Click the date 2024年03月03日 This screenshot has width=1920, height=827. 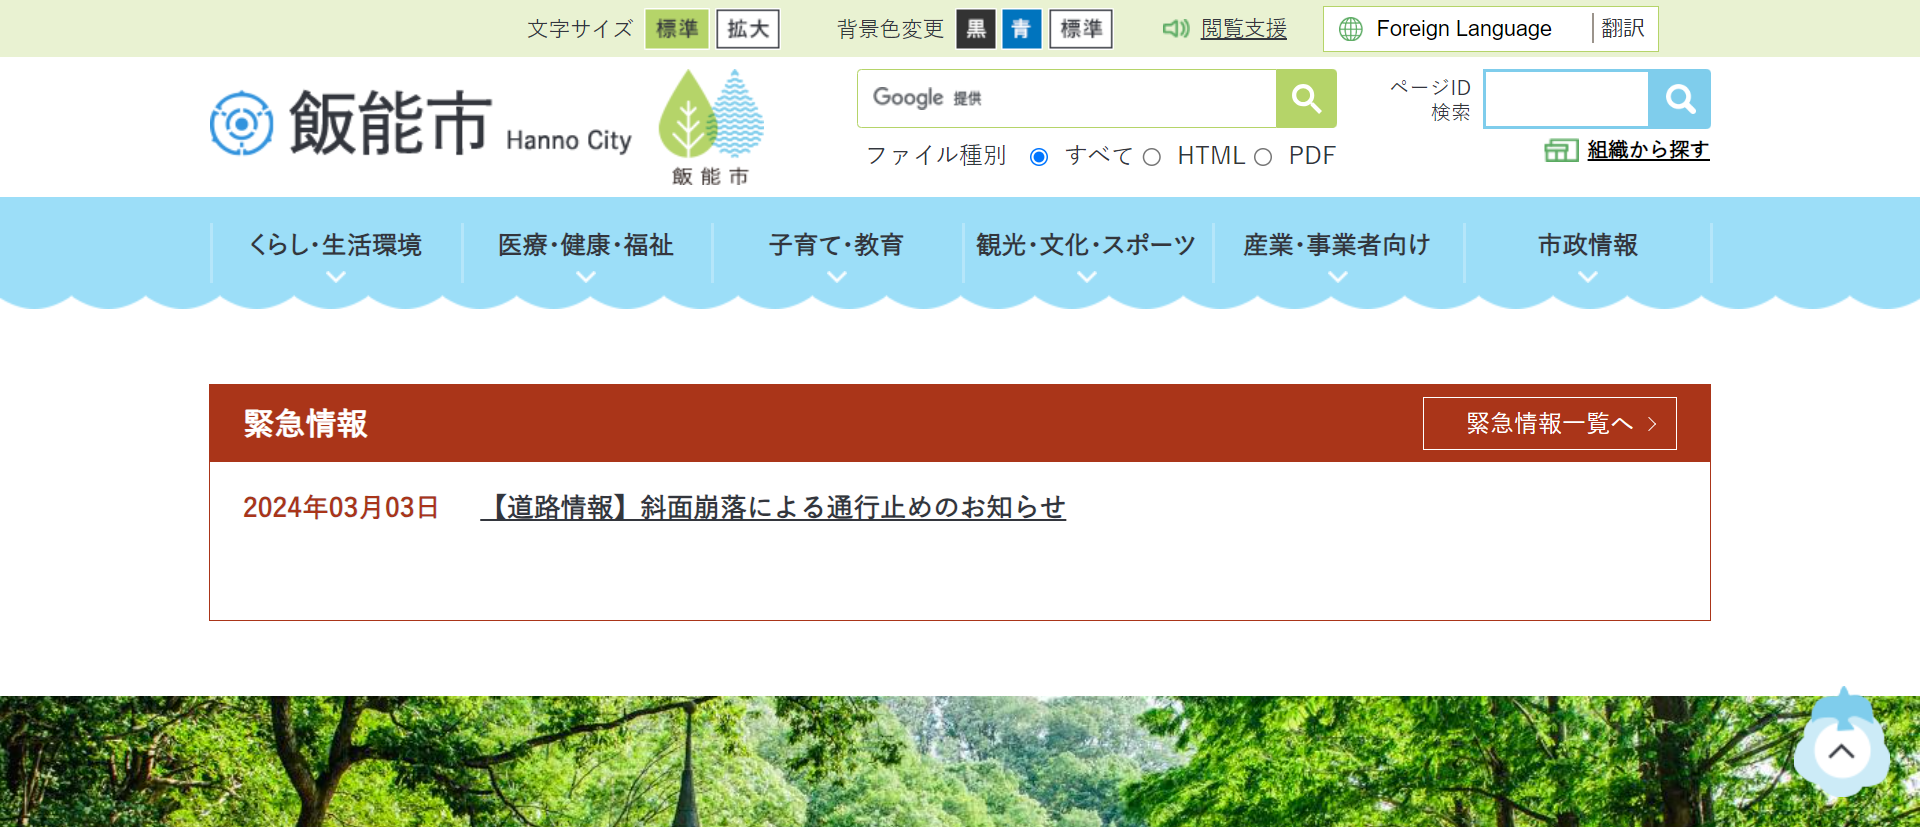(x=341, y=508)
